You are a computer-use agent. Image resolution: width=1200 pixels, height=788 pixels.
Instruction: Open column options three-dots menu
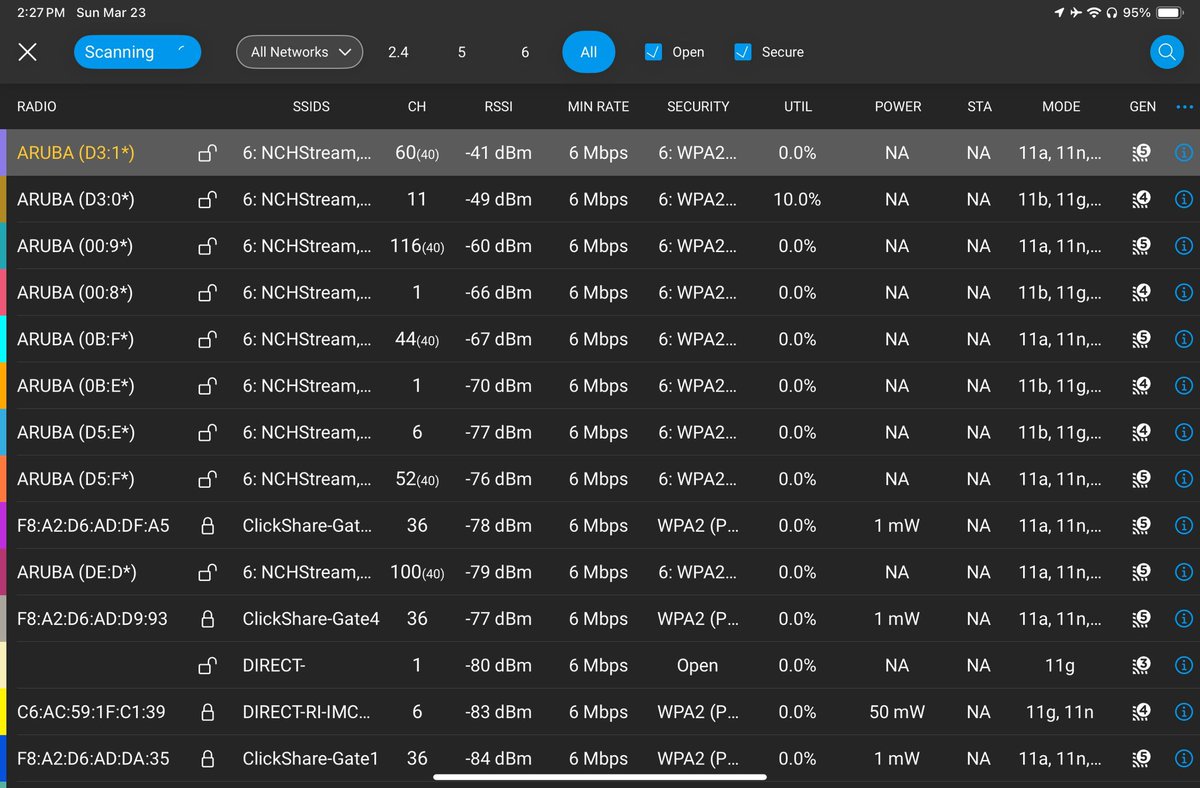[1185, 106]
